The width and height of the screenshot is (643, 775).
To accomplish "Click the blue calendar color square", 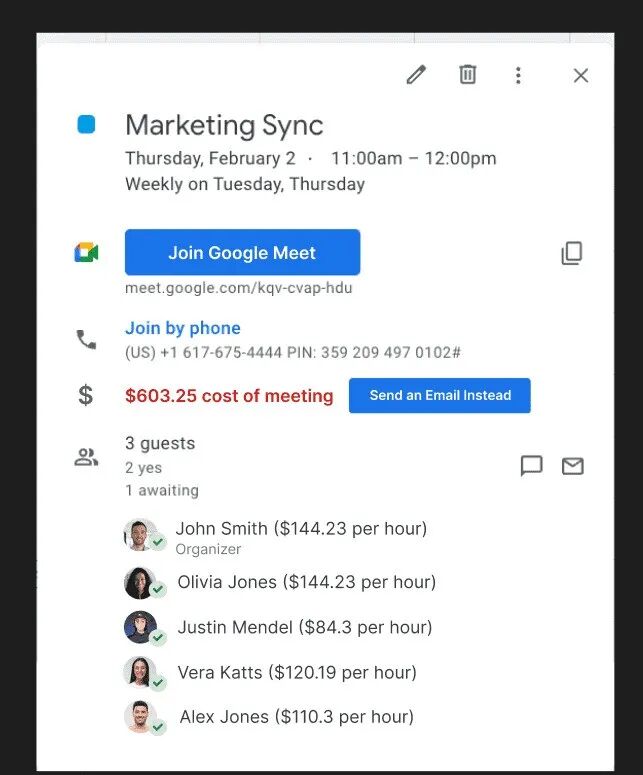I will 86,125.
